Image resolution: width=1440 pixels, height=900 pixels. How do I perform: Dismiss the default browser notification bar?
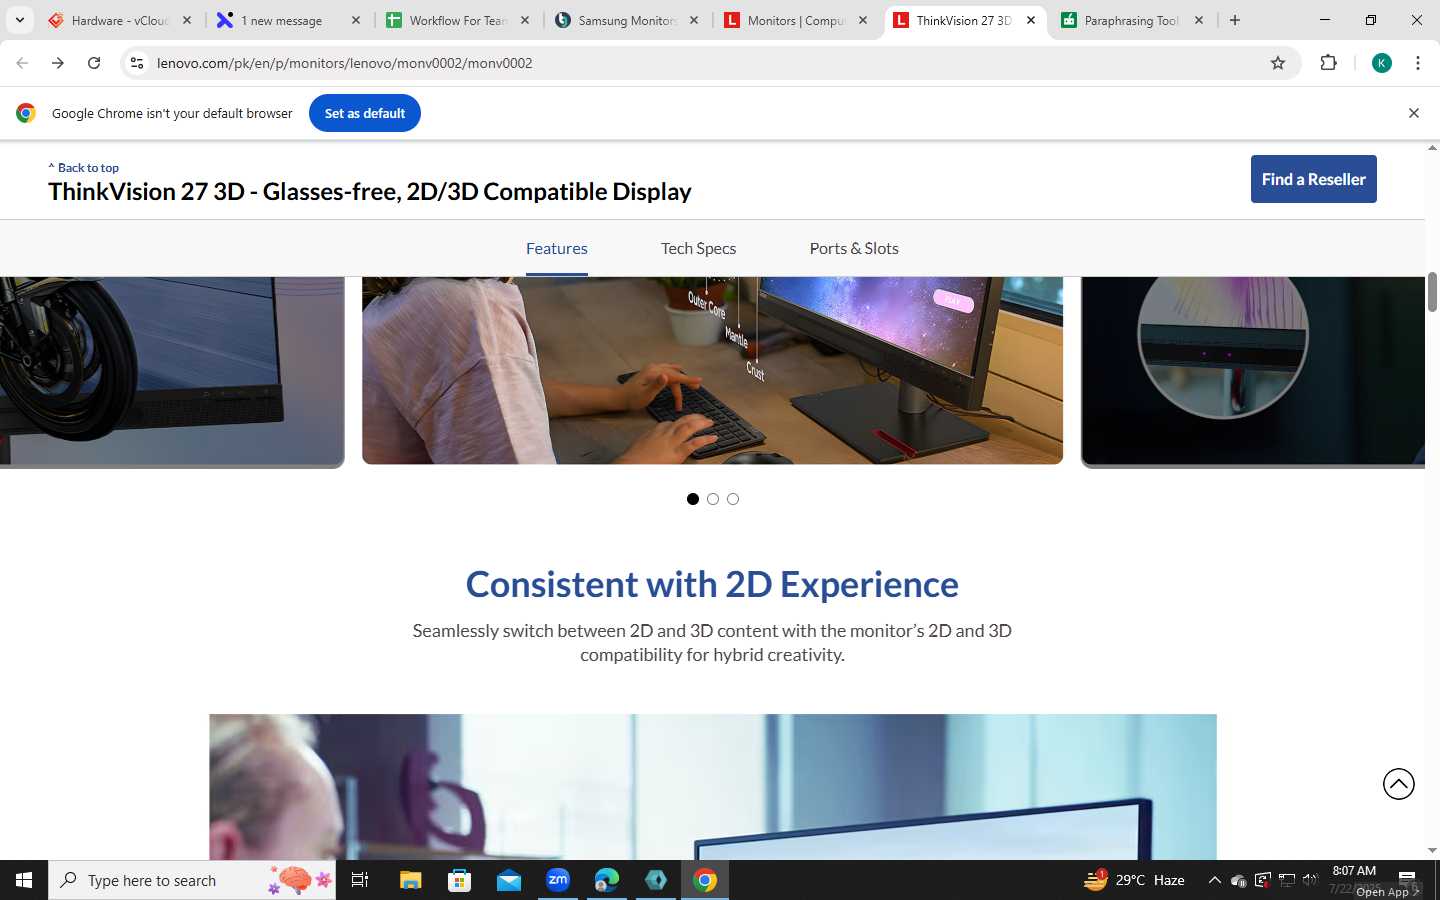[1414, 113]
